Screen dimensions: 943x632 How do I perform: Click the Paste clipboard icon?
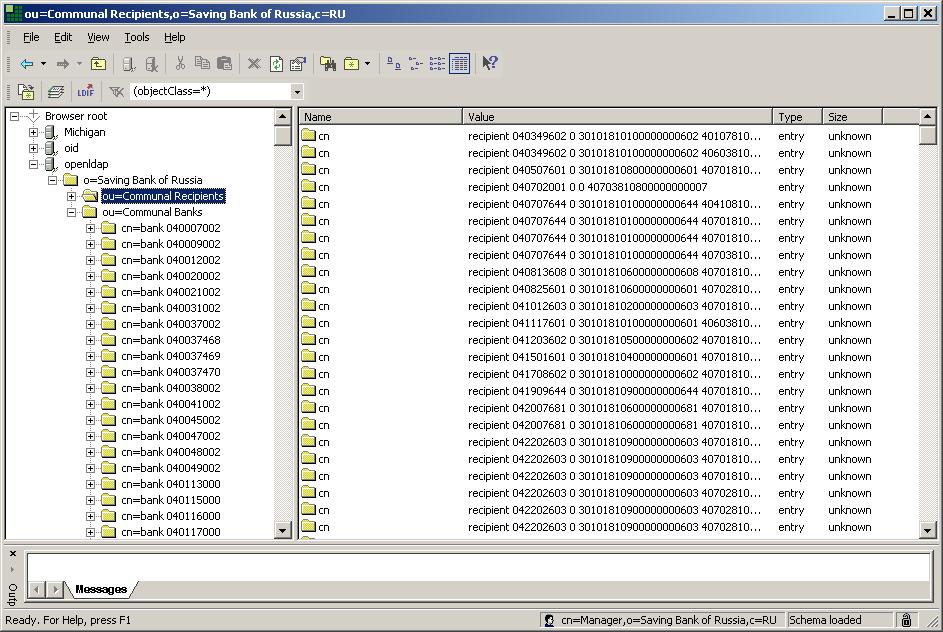tap(224, 63)
